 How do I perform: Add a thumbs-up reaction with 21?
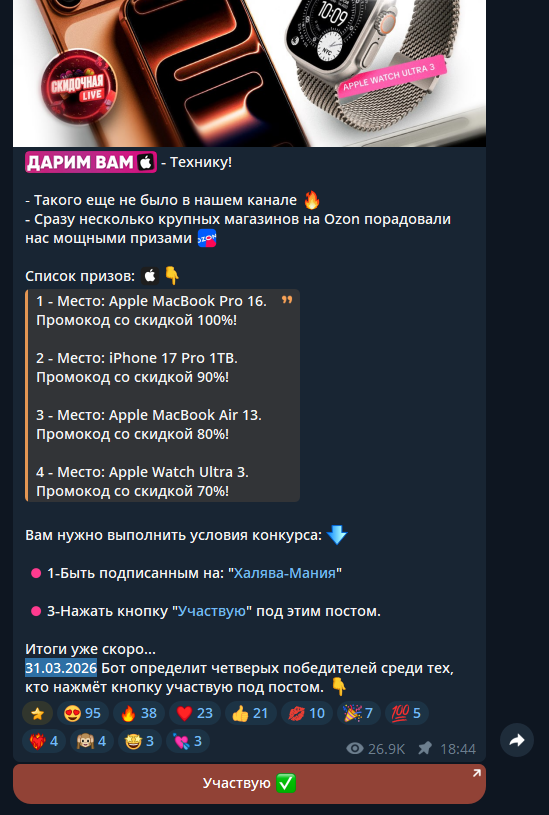pyautogui.click(x=251, y=713)
